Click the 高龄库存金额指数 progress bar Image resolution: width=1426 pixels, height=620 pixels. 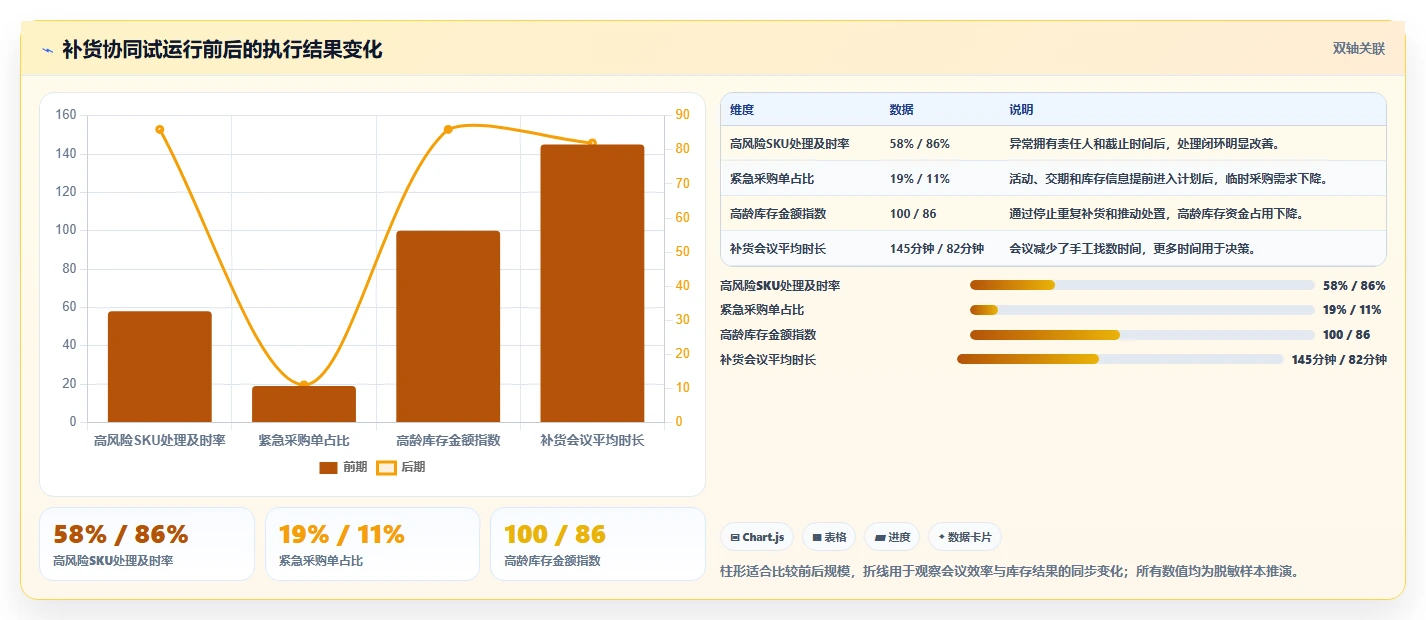click(x=1142, y=335)
